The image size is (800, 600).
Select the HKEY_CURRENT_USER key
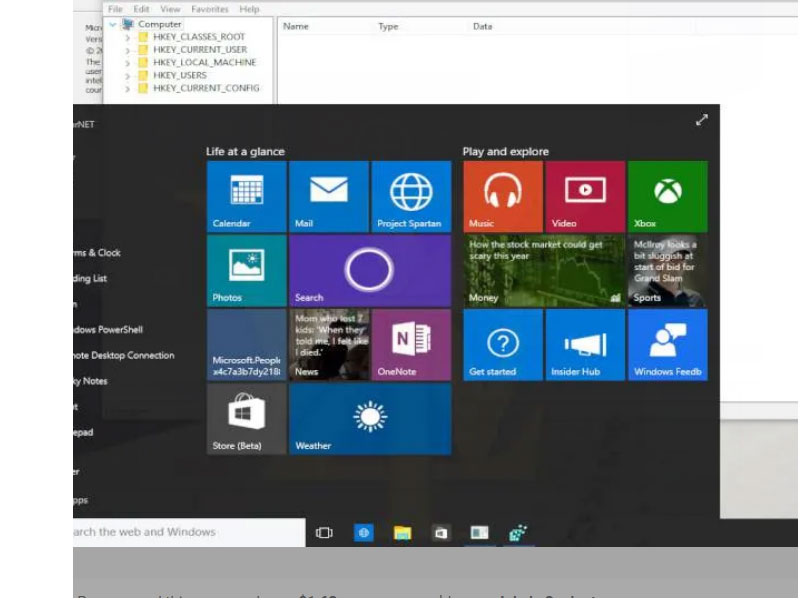coord(200,49)
